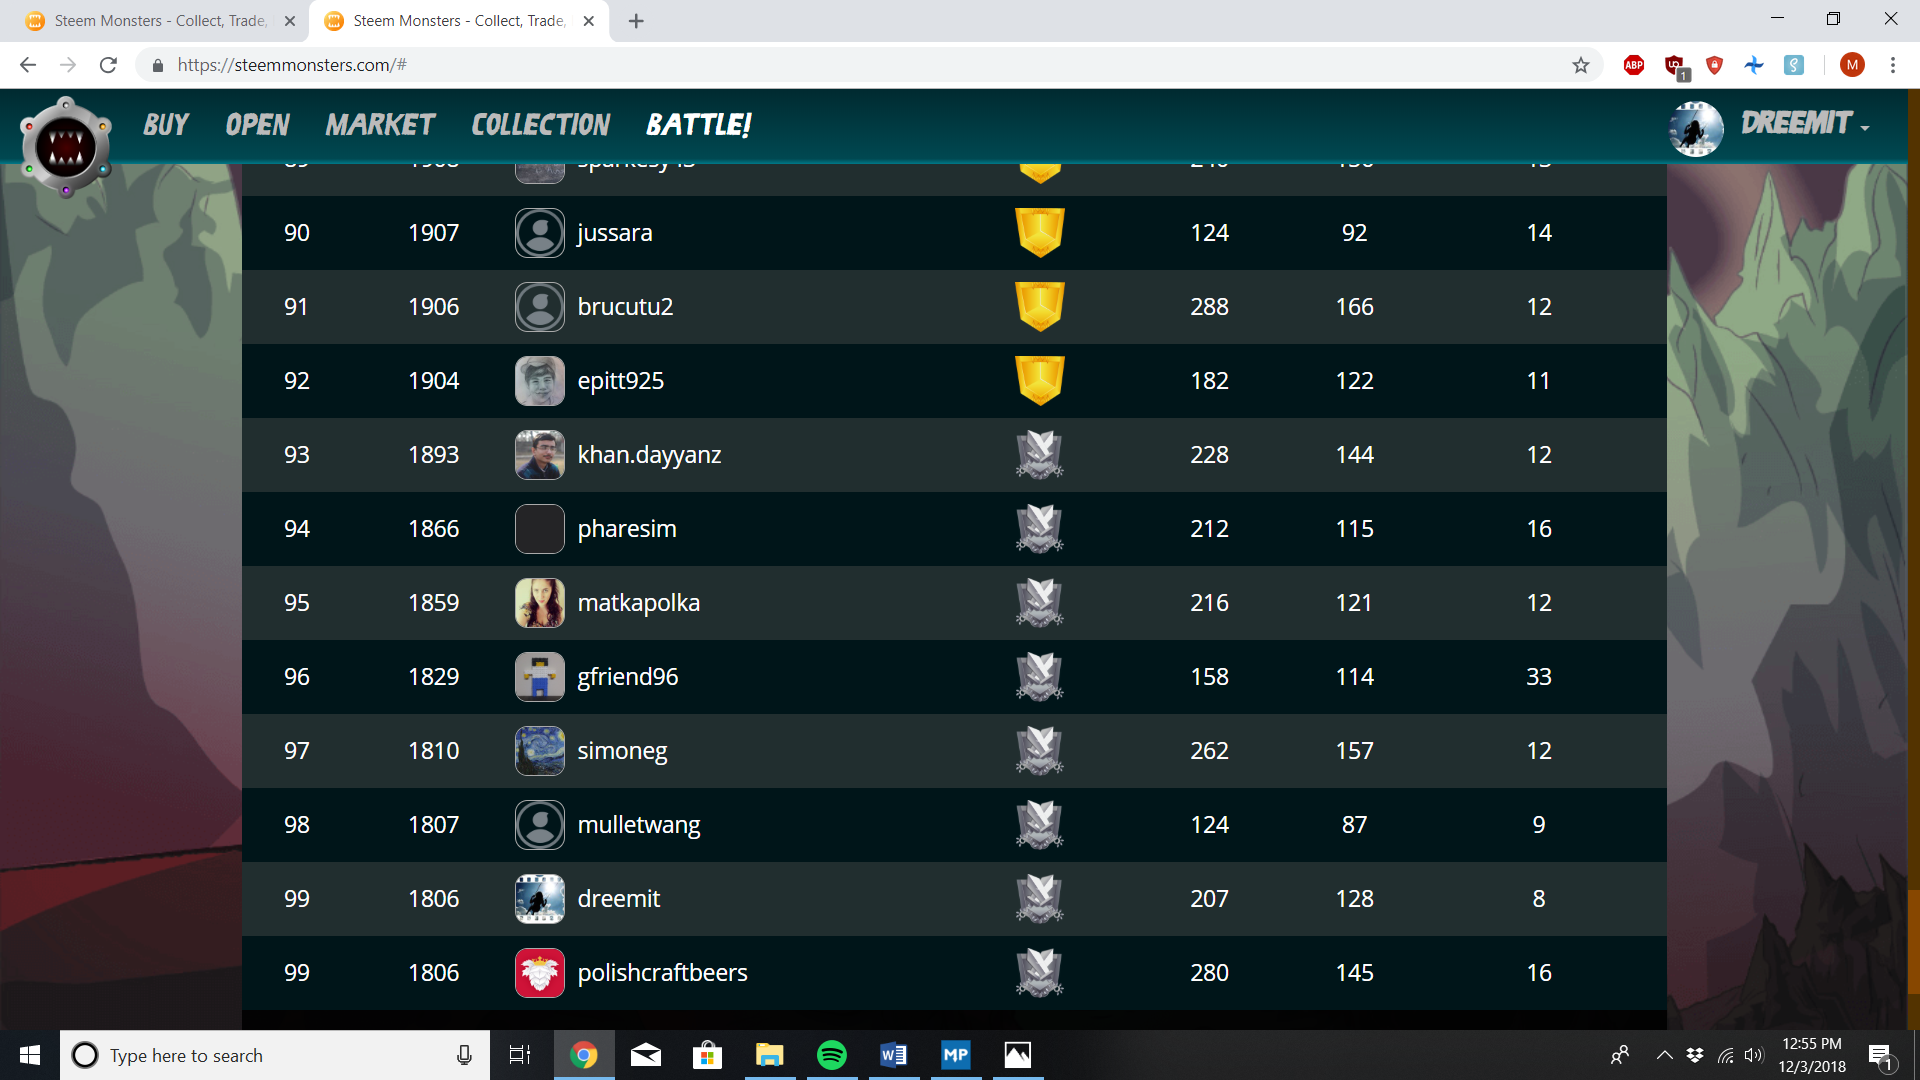Open player epitt925's name link
This screenshot has width=1920, height=1080.
coord(620,381)
